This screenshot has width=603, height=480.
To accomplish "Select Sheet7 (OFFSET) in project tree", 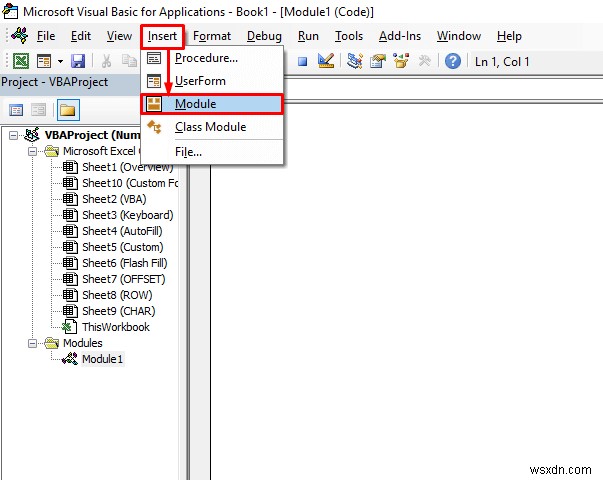I will coord(123,279).
